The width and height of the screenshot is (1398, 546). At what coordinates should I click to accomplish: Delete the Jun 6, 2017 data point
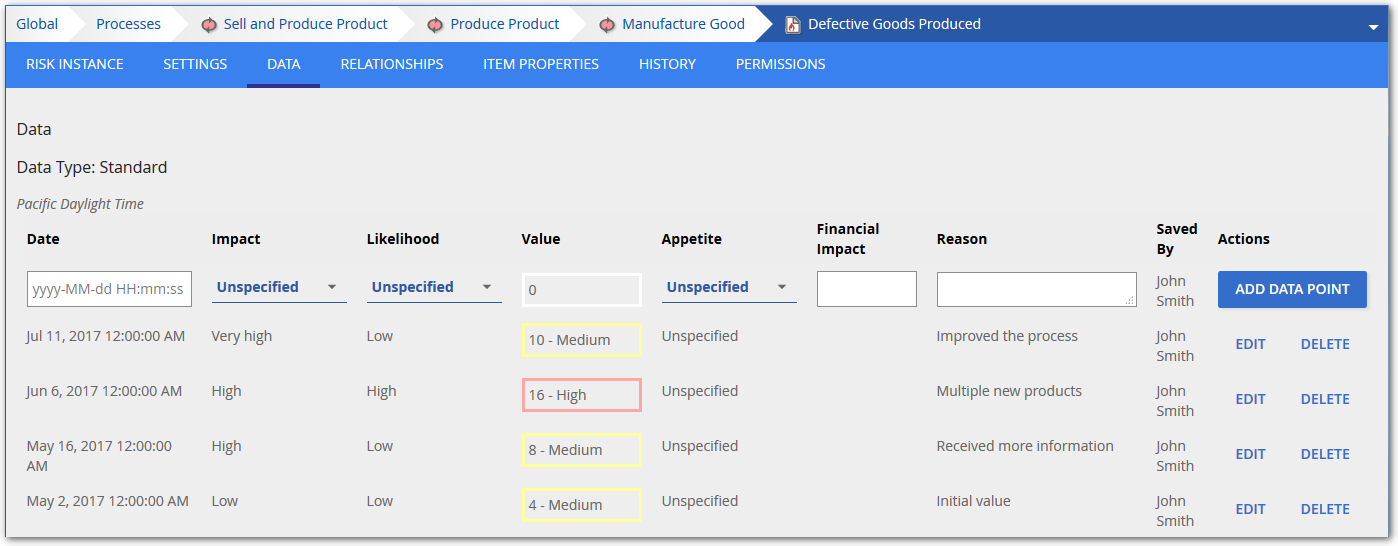coord(1325,399)
